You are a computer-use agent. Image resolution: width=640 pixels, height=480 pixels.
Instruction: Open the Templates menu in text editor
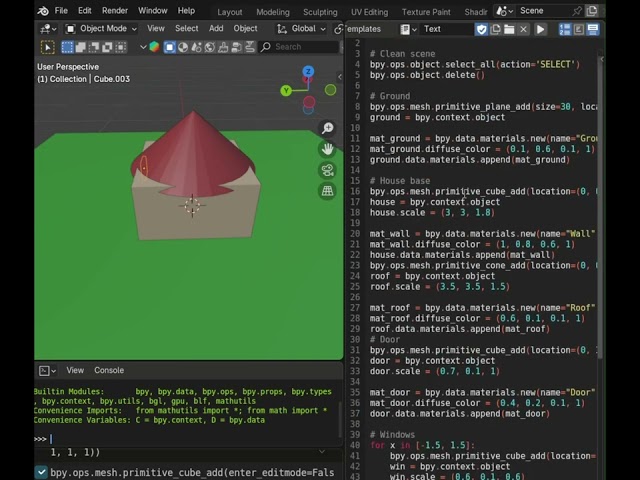[363, 29]
